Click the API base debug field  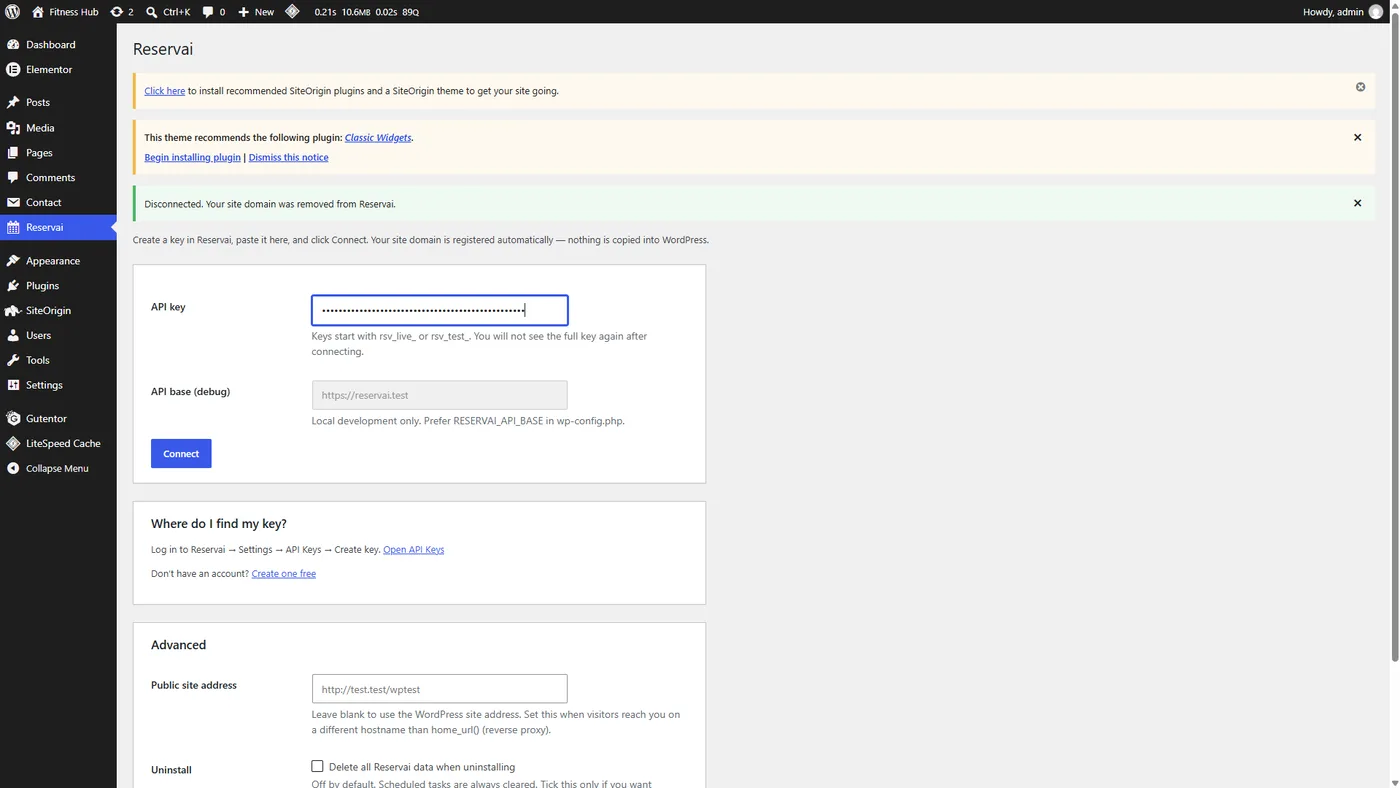click(x=440, y=395)
